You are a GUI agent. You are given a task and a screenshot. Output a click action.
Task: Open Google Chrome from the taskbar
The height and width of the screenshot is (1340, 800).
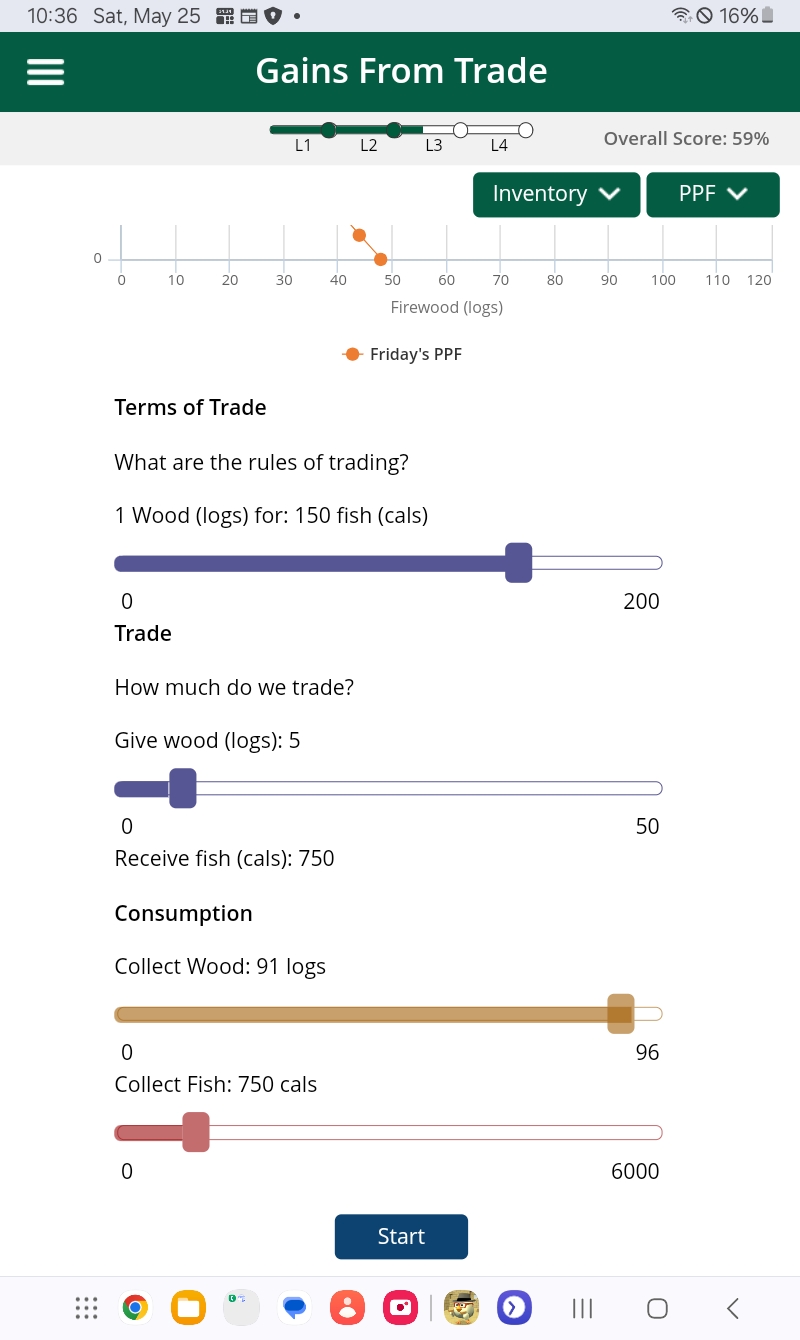(135, 1307)
